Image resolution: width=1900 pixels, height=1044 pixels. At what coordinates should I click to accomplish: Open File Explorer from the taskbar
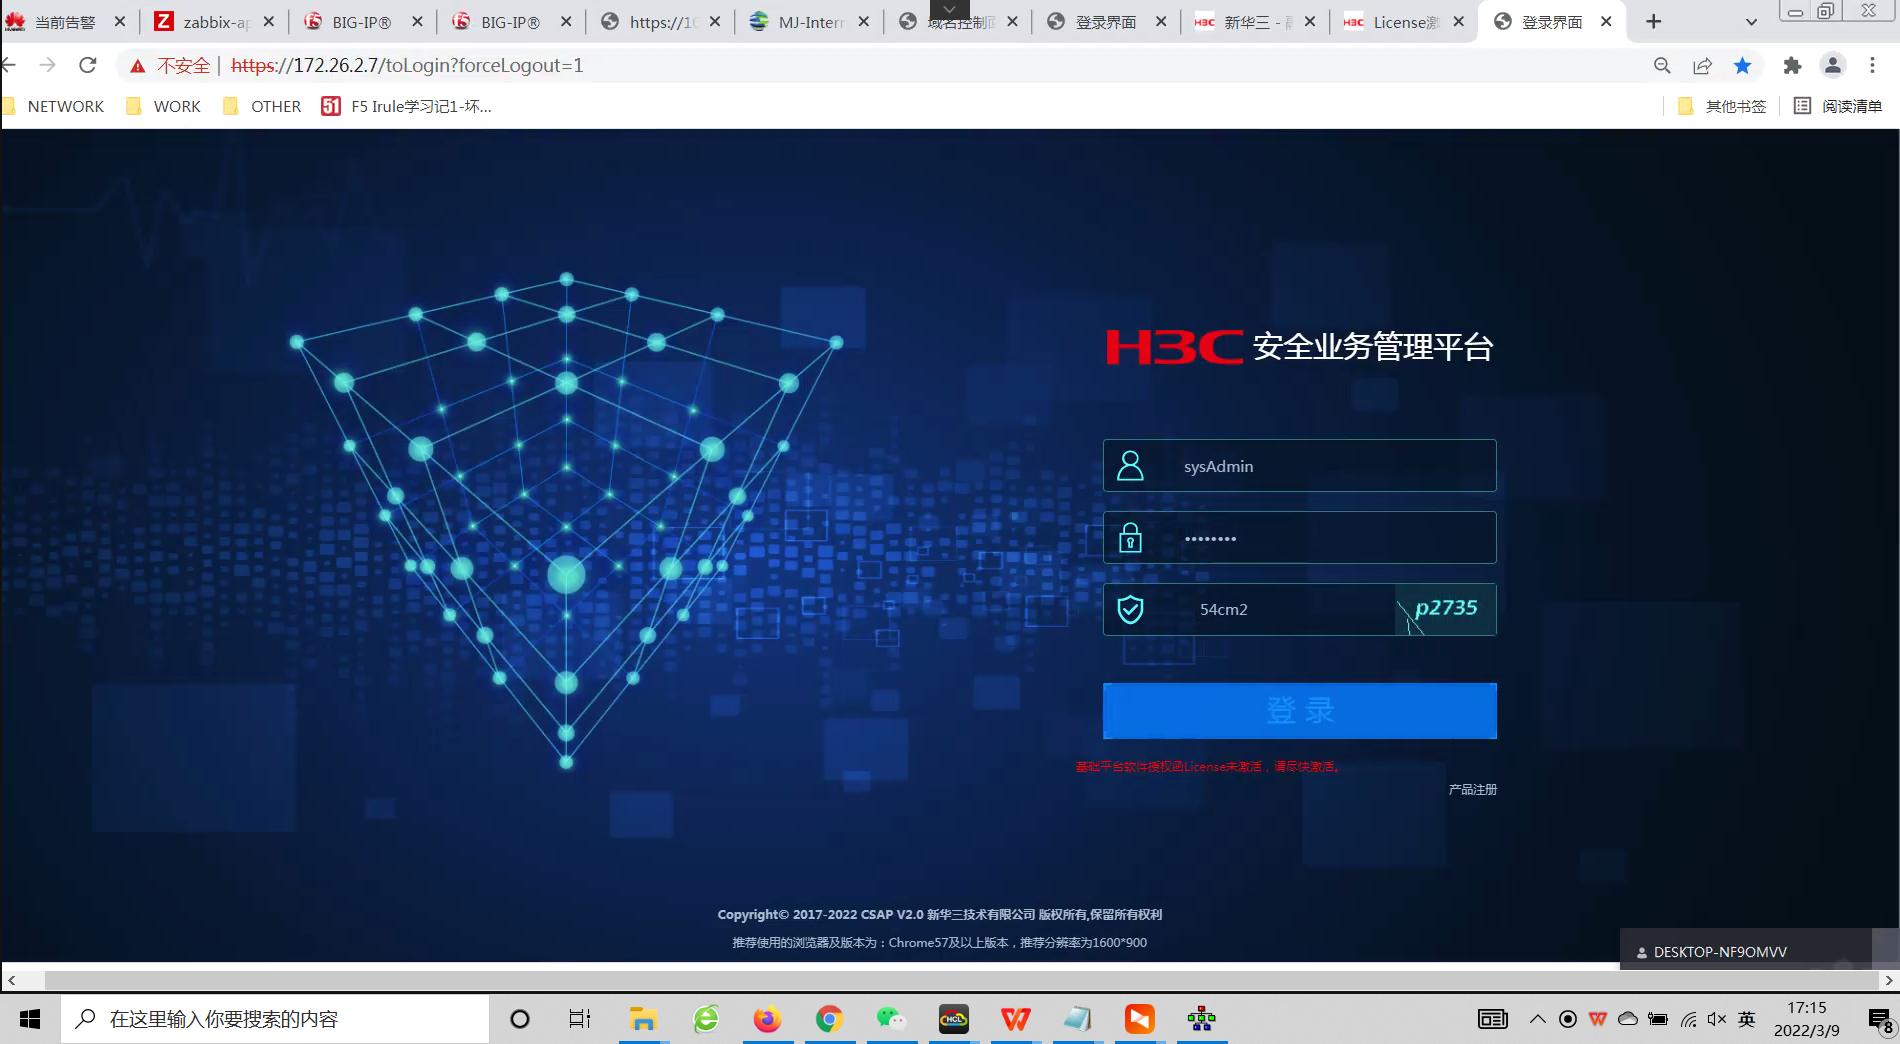point(643,1019)
